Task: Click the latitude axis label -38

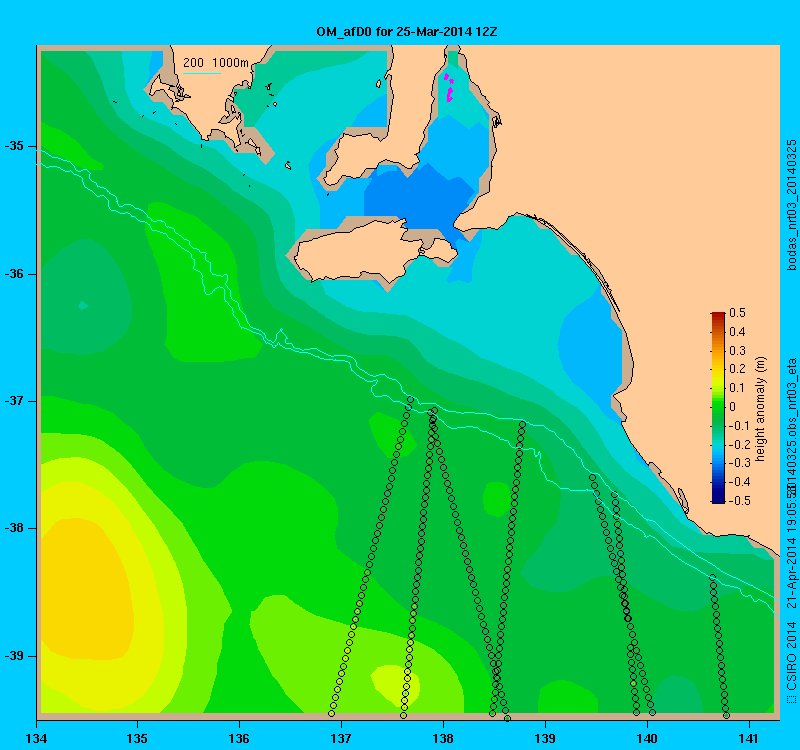Action: (x=14, y=528)
